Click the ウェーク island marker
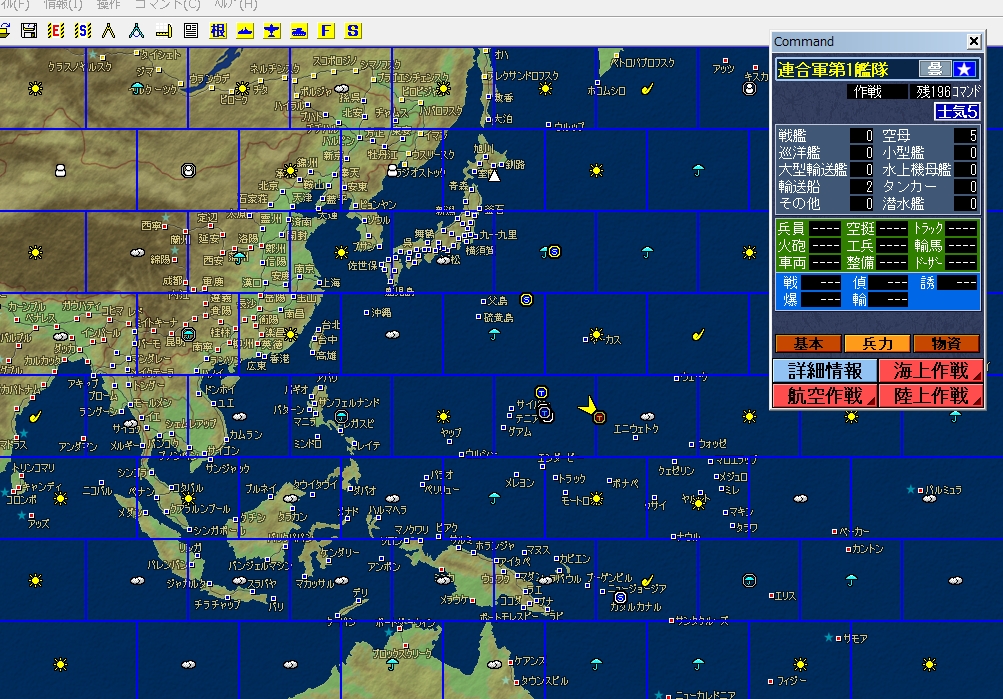Screen dimensions: 1003x699 (x=676, y=379)
